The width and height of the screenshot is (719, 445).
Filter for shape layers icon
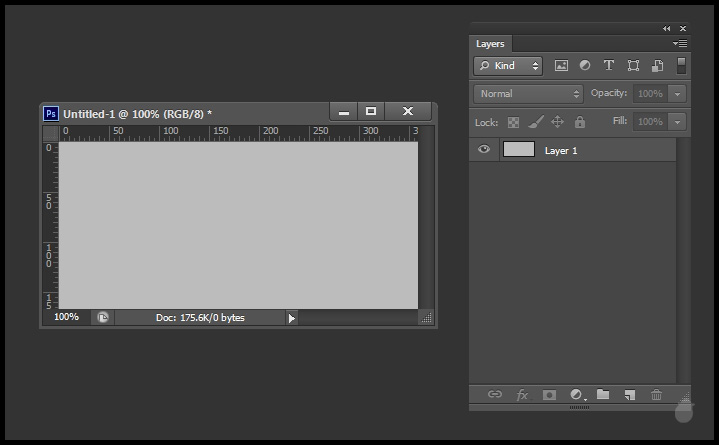click(633, 66)
